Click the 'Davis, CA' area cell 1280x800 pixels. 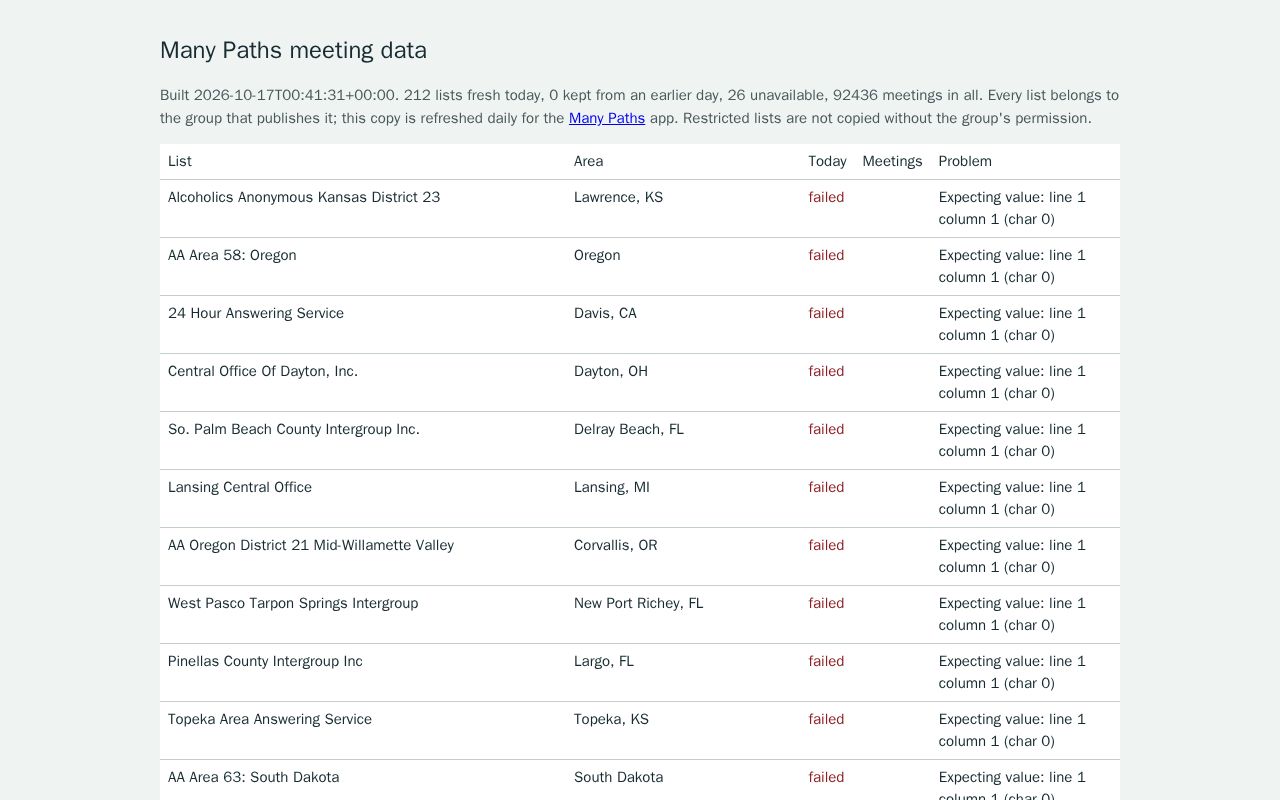(x=605, y=313)
